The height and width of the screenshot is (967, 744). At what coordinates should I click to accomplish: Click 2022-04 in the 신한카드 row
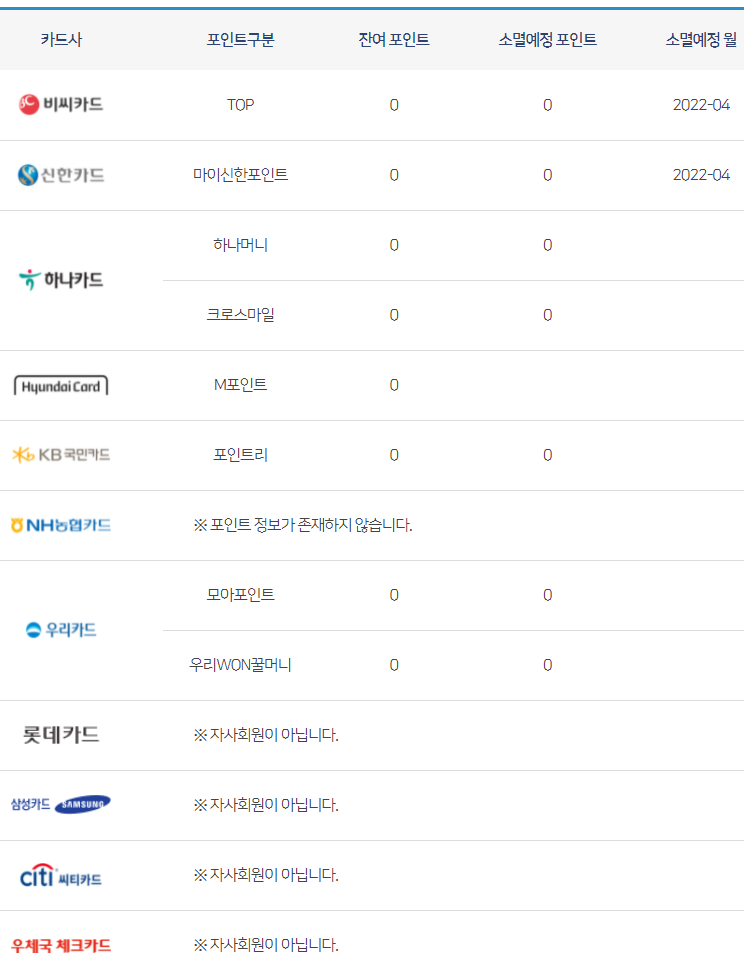click(x=701, y=175)
